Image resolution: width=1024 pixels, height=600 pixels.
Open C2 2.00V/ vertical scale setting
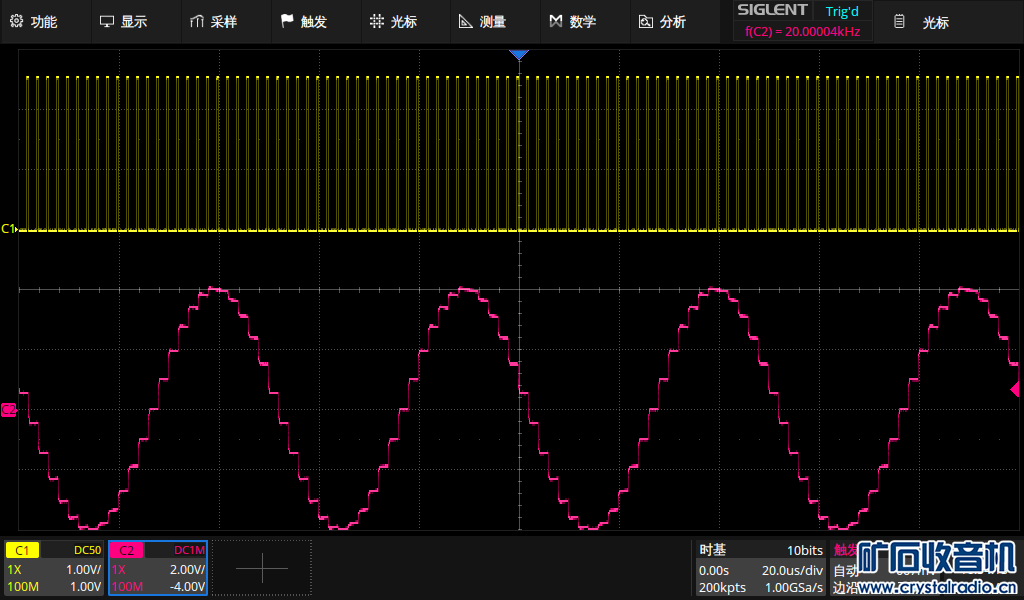pos(186,569)
